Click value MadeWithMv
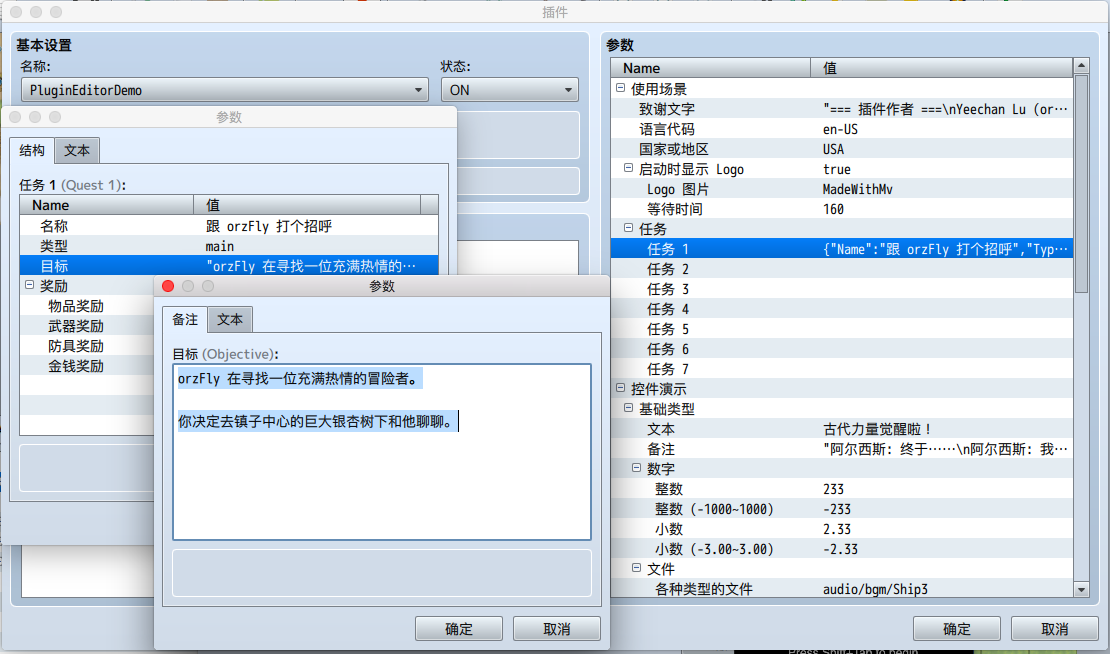 857,189
